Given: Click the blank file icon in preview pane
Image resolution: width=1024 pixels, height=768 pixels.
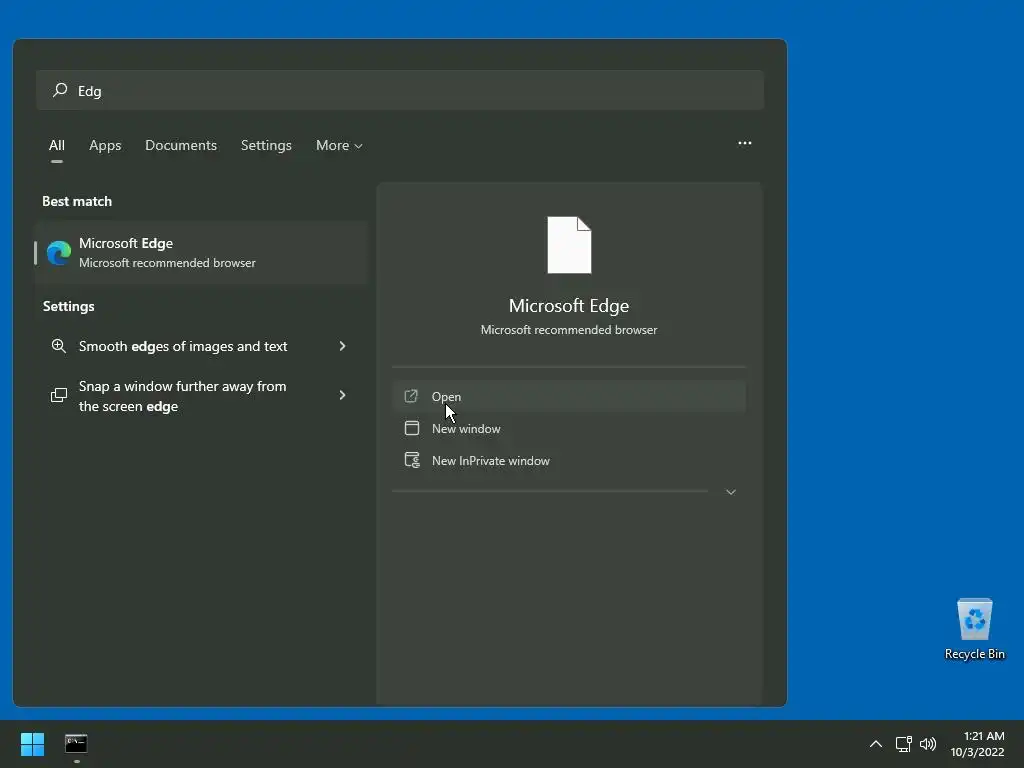Looking at the screenshot, I should coord(569,245).
